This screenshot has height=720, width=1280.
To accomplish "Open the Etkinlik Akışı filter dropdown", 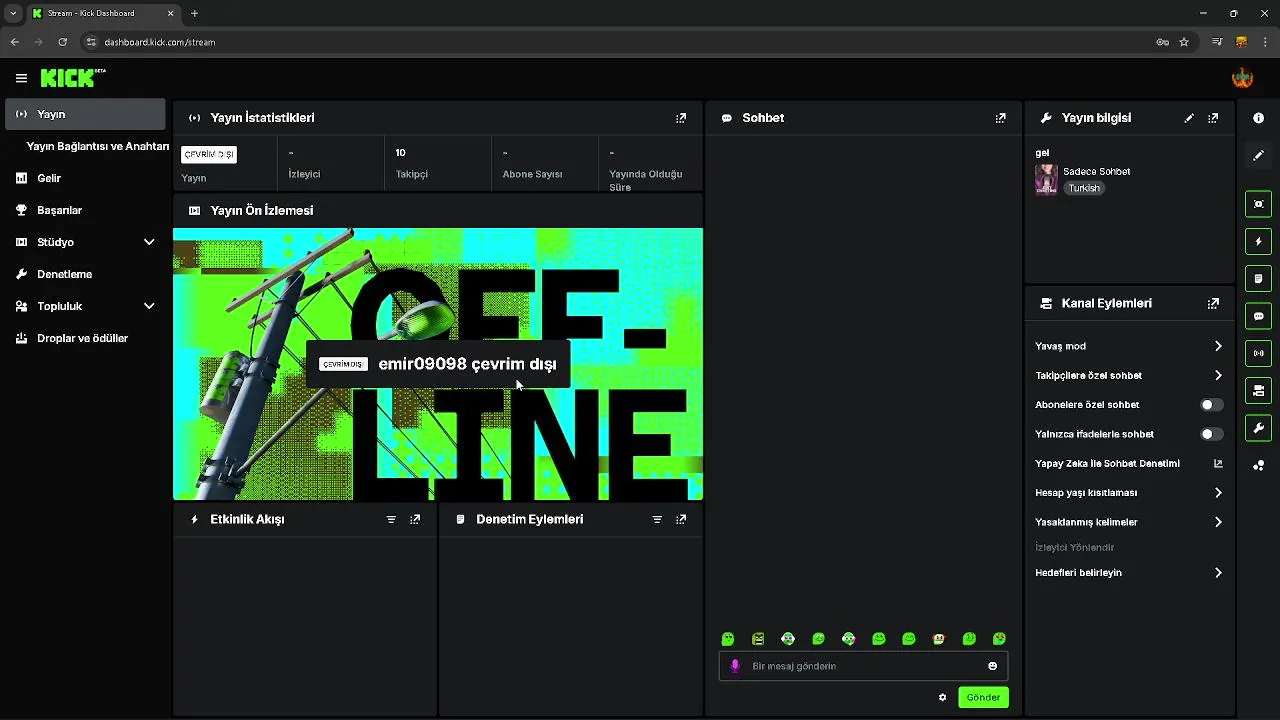I will pos(391,520).
